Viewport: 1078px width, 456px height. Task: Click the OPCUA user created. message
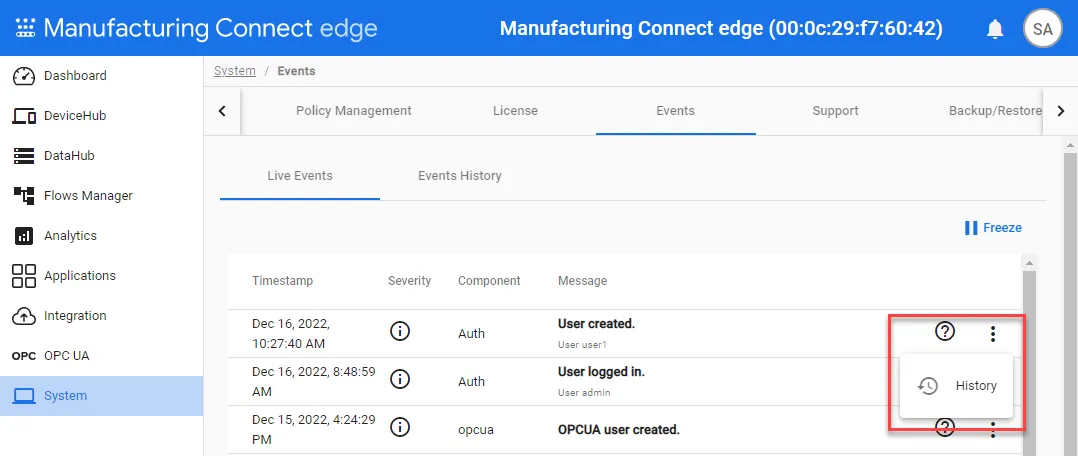tap(619, 430)
